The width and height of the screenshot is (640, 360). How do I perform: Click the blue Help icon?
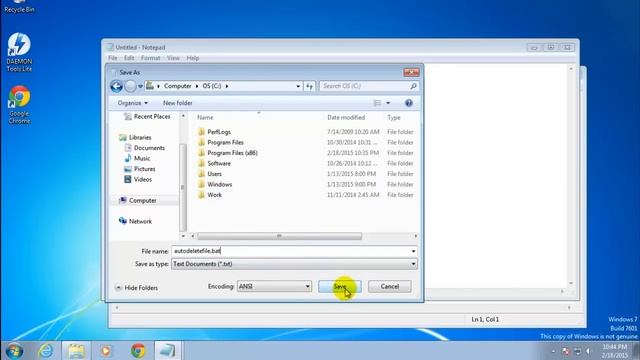point(409,103)
